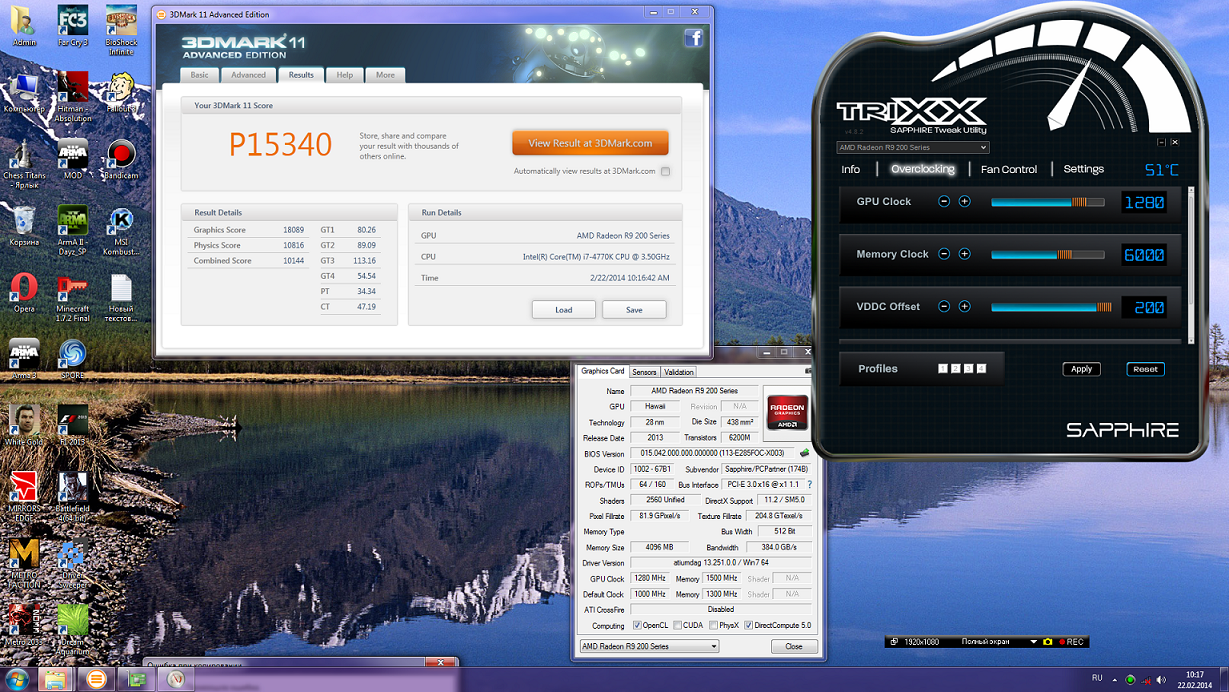Open the Recycle Bin (Корзина) icon
The image size is (1229, 692).
[x=23, y=226]
